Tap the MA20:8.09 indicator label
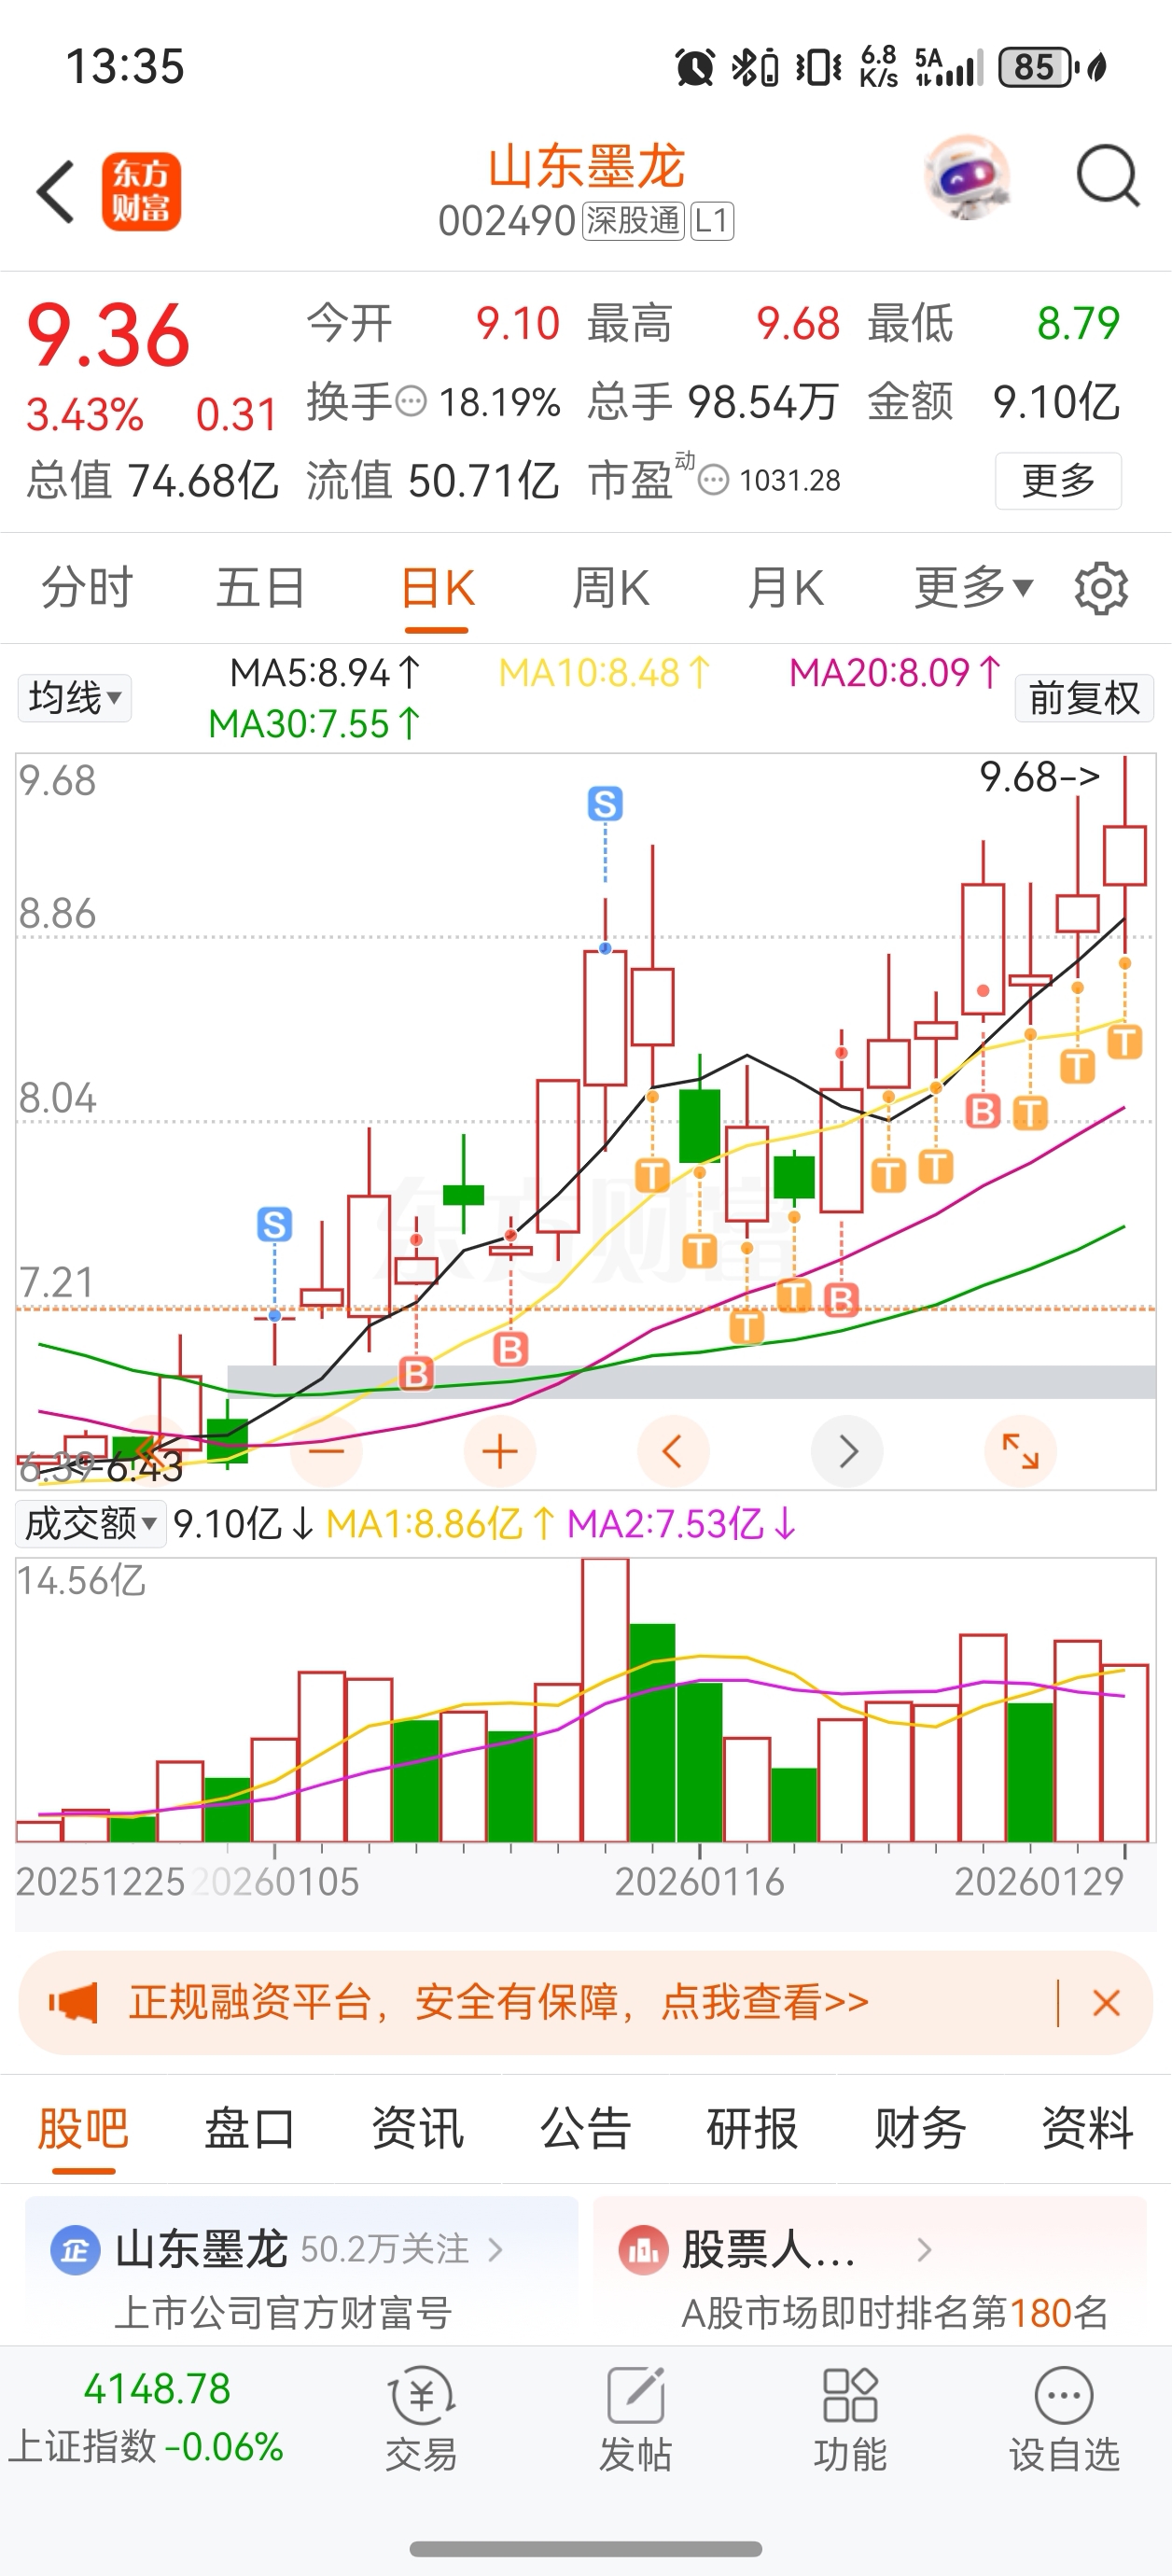 pyautogui.click(x=895, y=673)
